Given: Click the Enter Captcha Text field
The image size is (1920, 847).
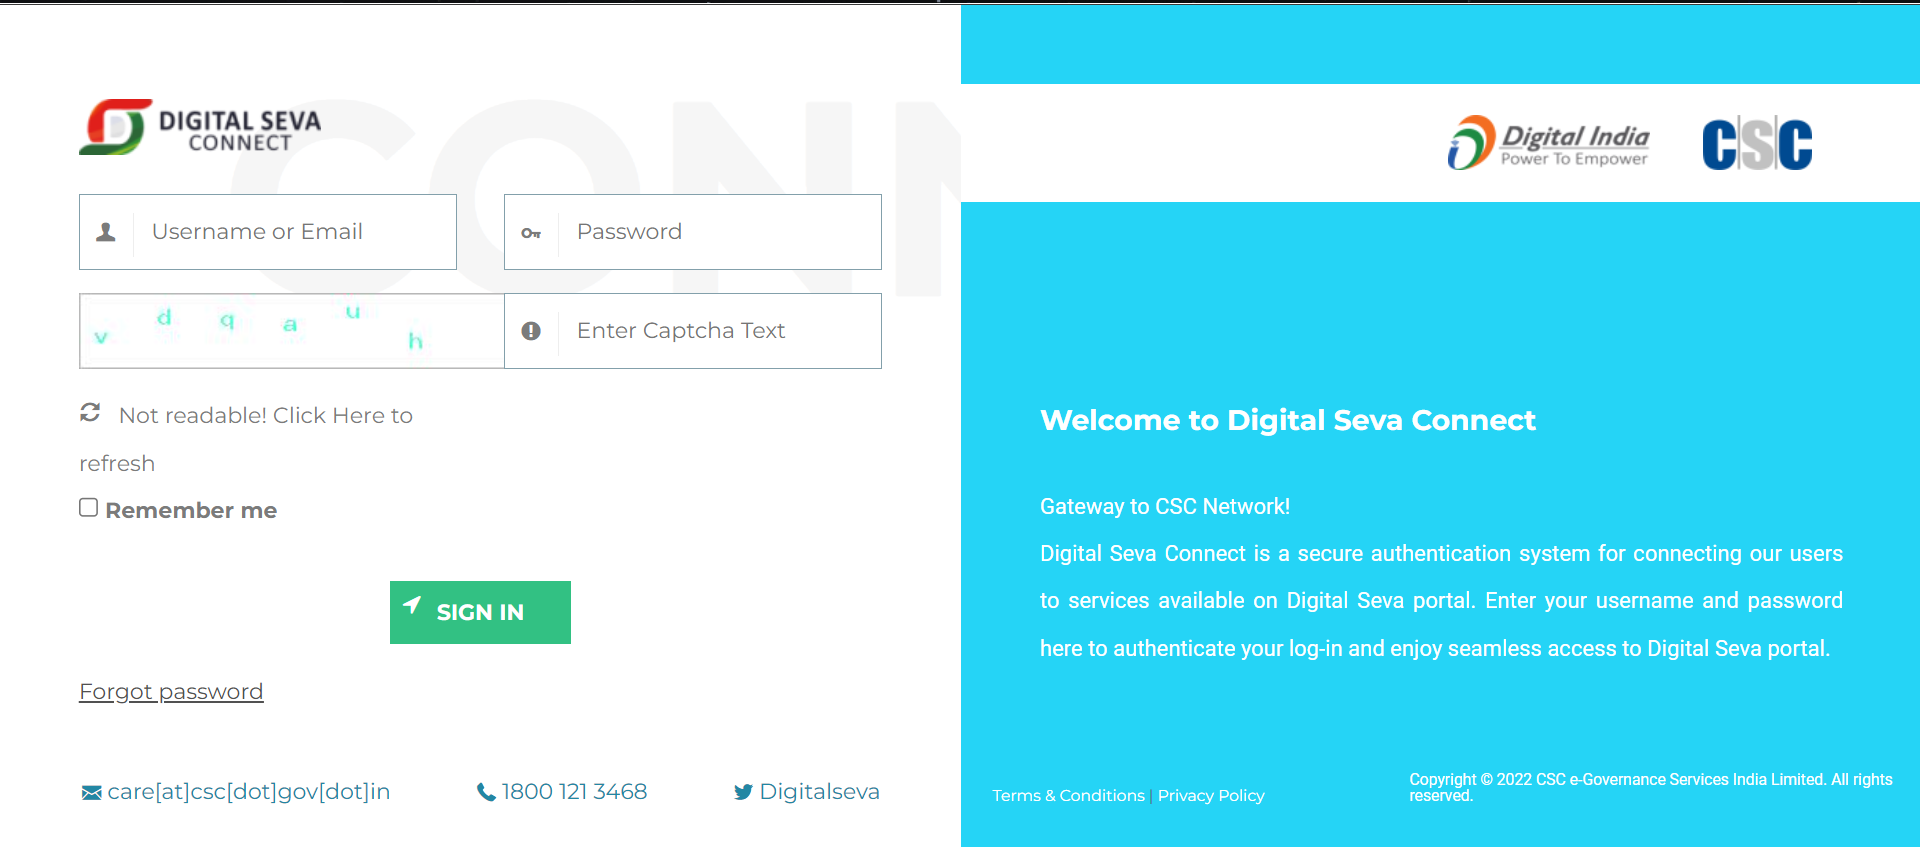Looking at the screenshot, I should pos(718,331).
